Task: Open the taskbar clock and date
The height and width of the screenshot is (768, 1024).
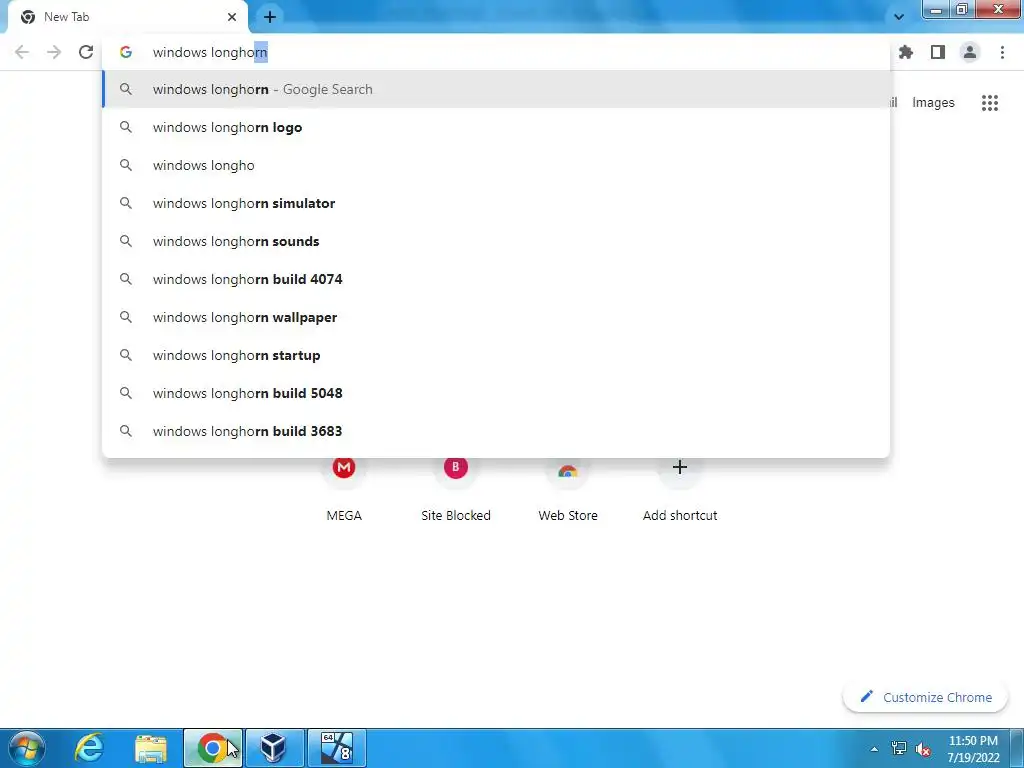Action: 973,749
